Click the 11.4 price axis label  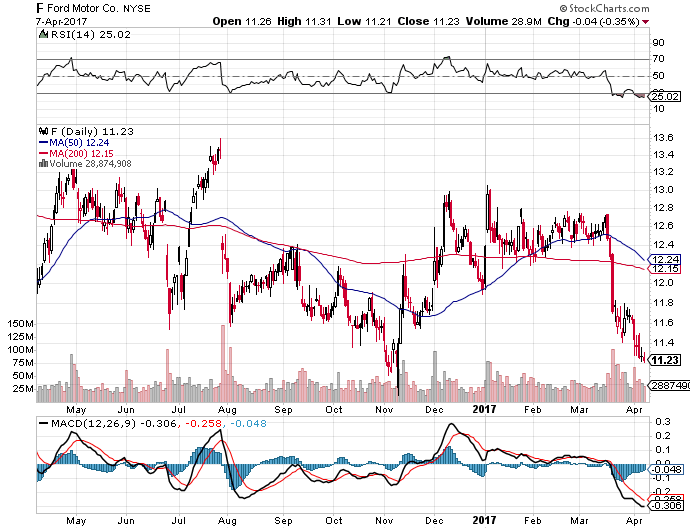(663, 343)
